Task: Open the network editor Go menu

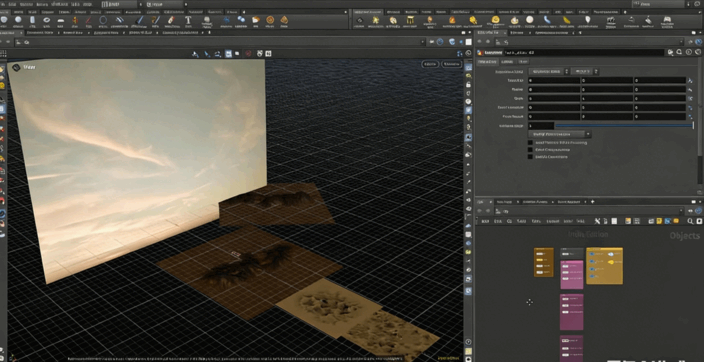Action: [x=509, y=221]
